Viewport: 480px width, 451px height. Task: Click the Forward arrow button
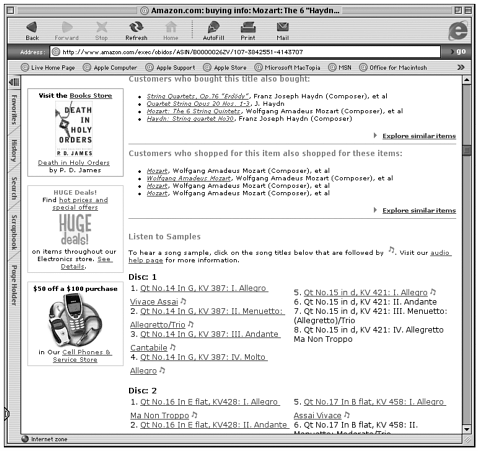pyautogui.click(x=67, y=31)
